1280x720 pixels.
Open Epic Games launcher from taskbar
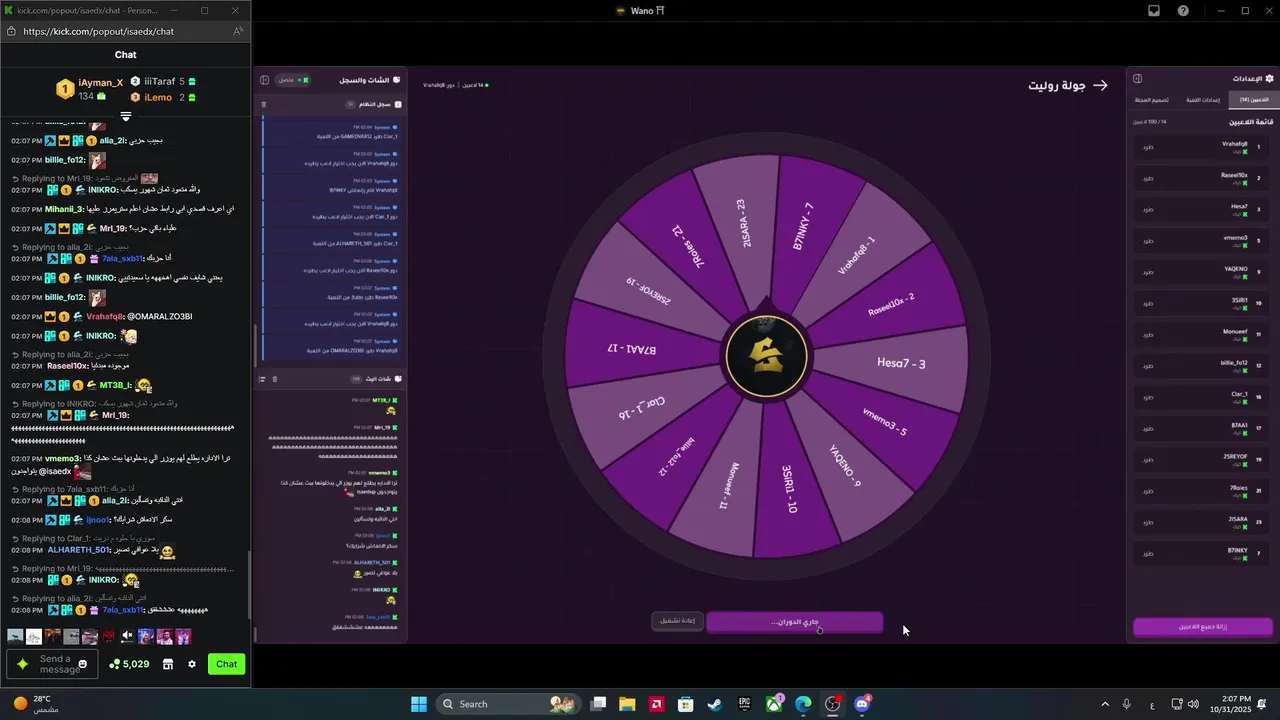744,704
